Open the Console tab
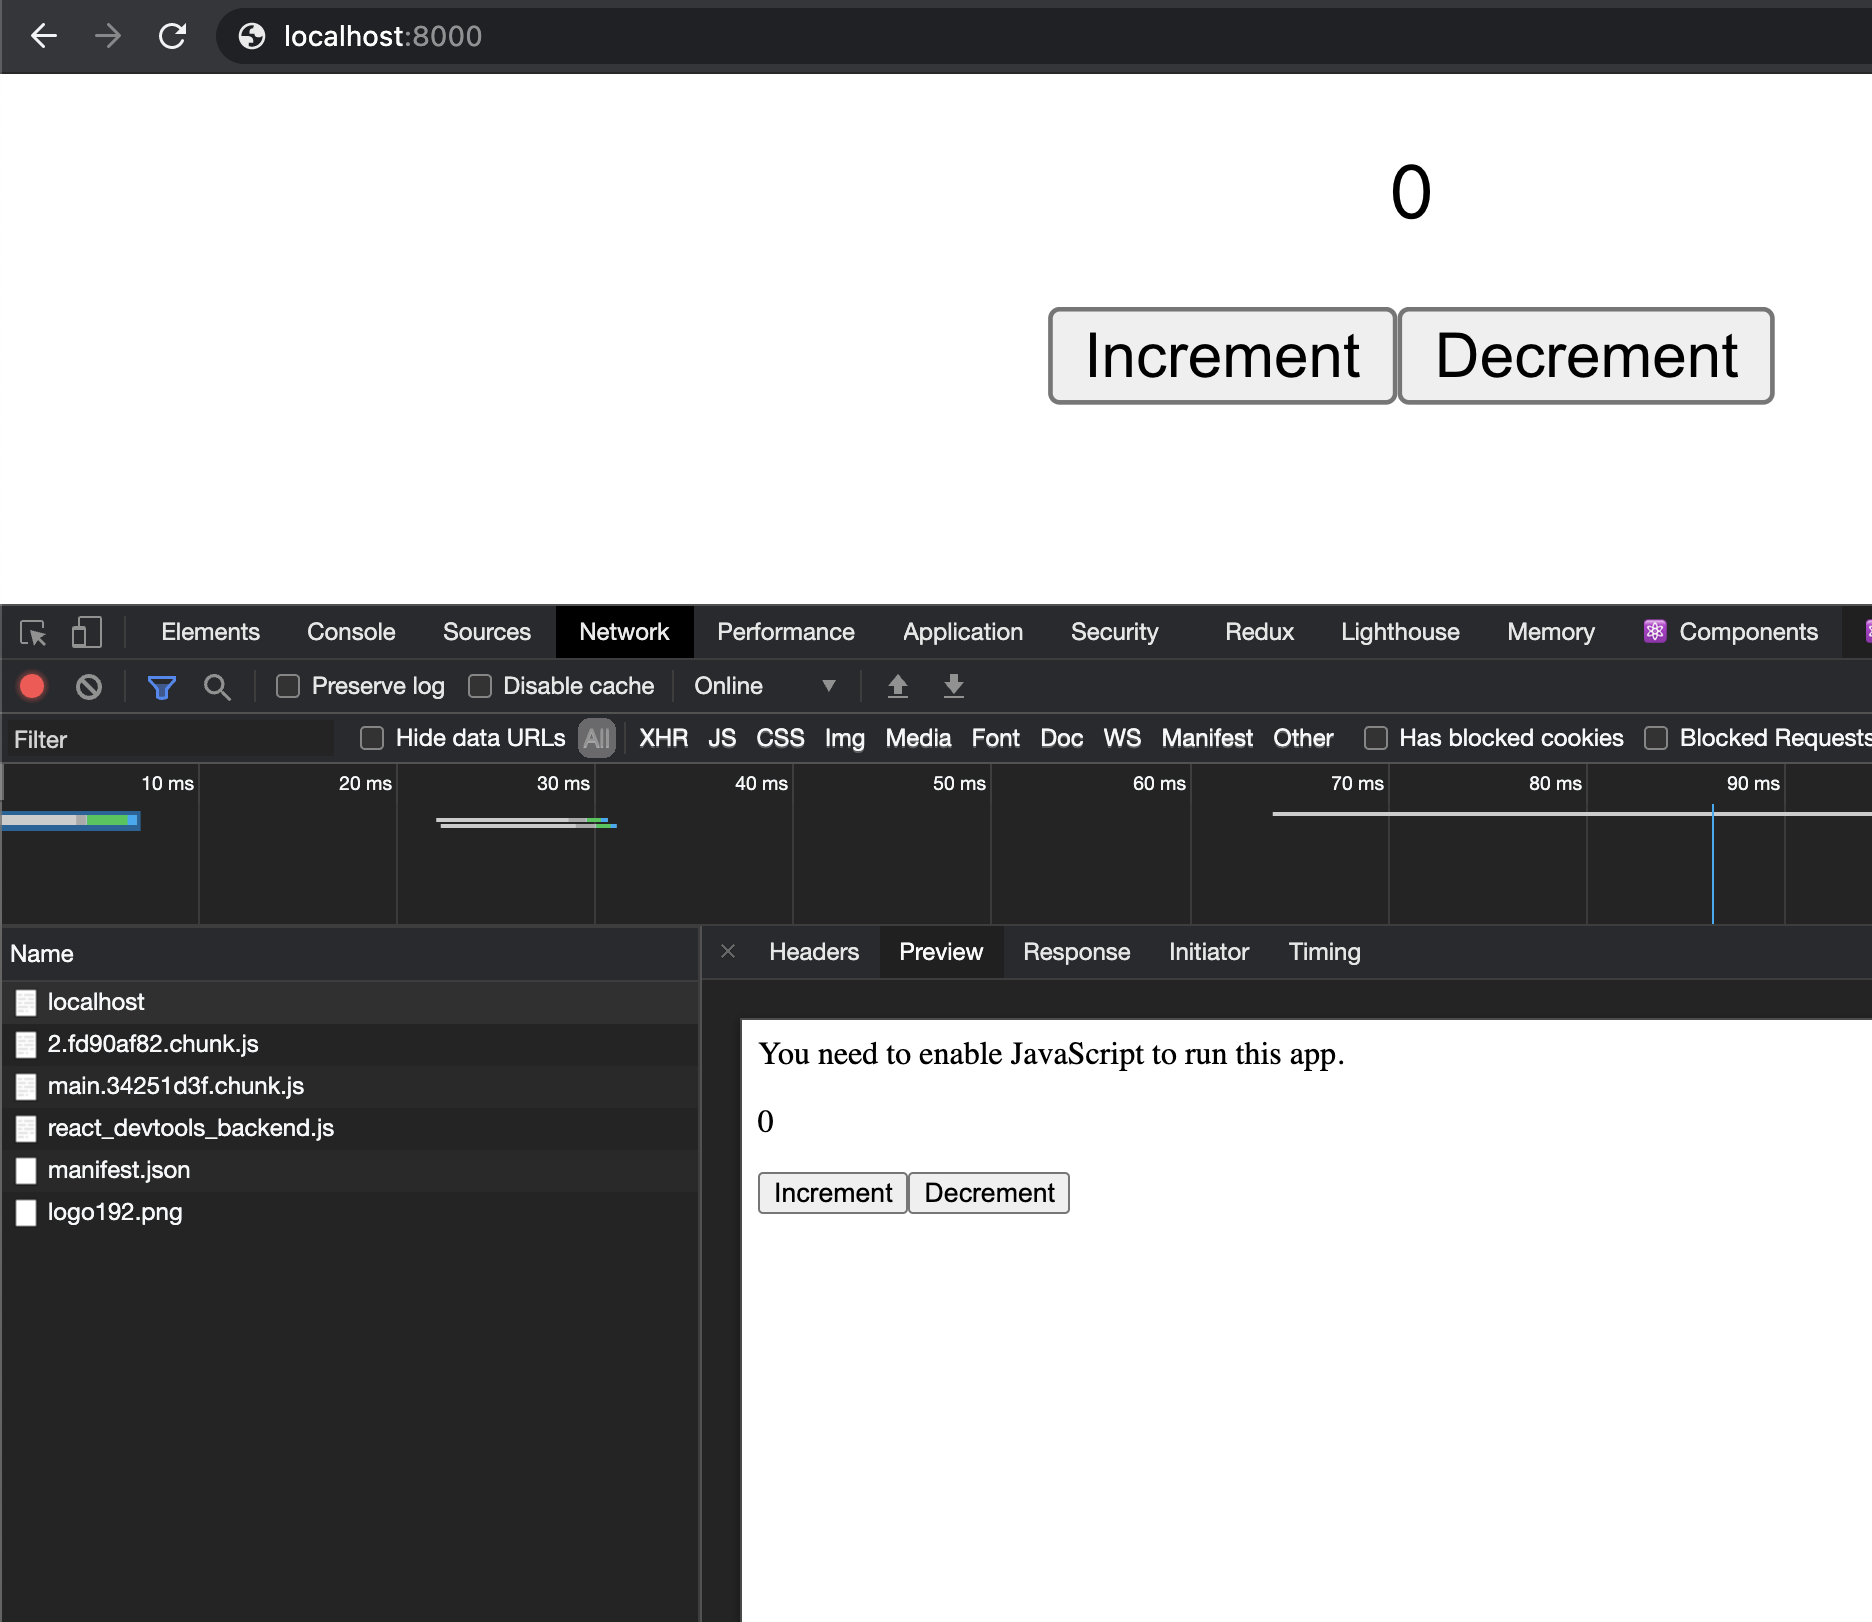The height and width of the screenshot is (1622, 1872). tap(351, 632)
